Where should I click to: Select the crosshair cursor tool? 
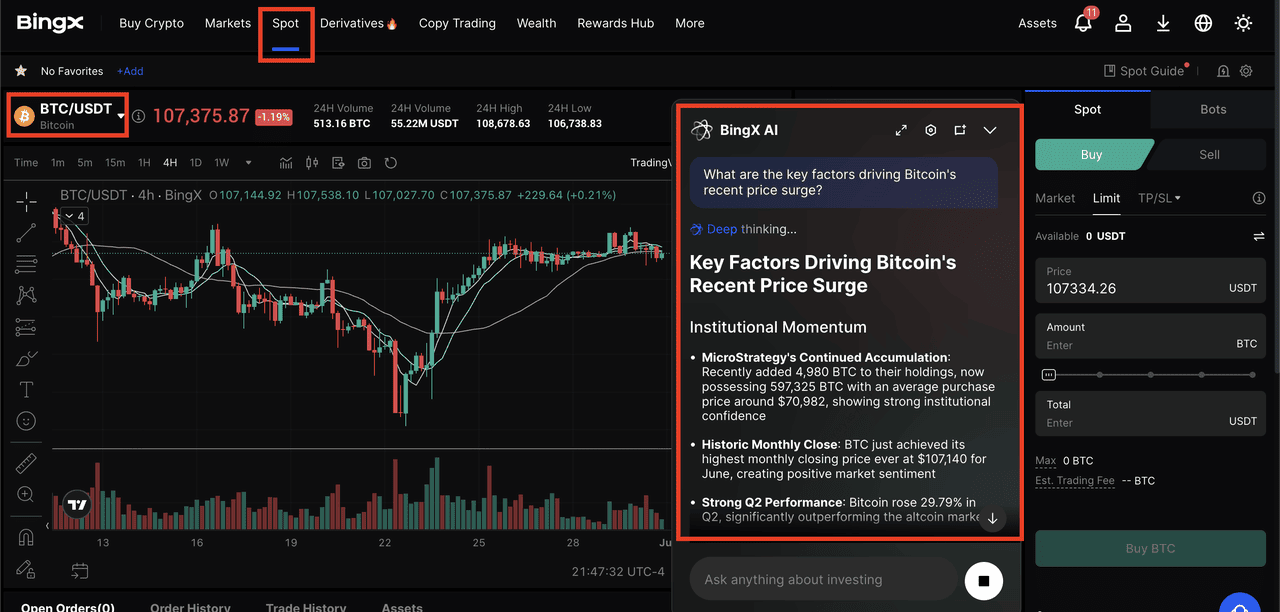[26, 202]
